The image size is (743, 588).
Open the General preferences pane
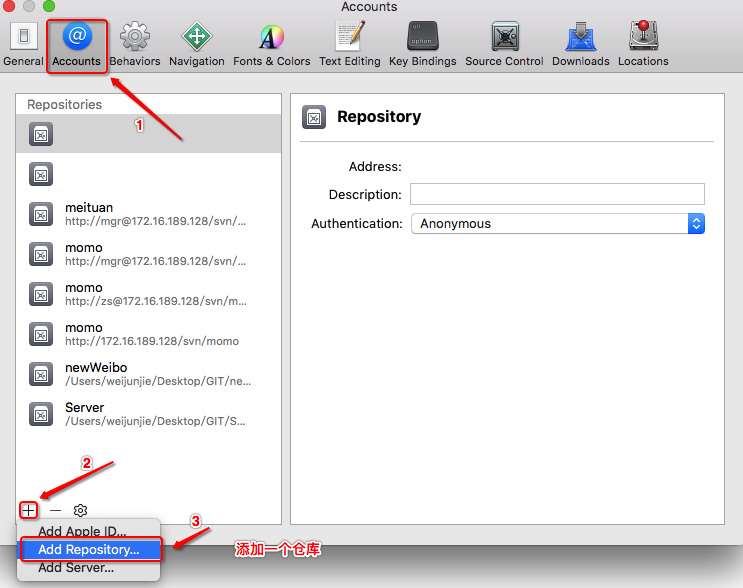pyautogui.click(x=23, y=45)
